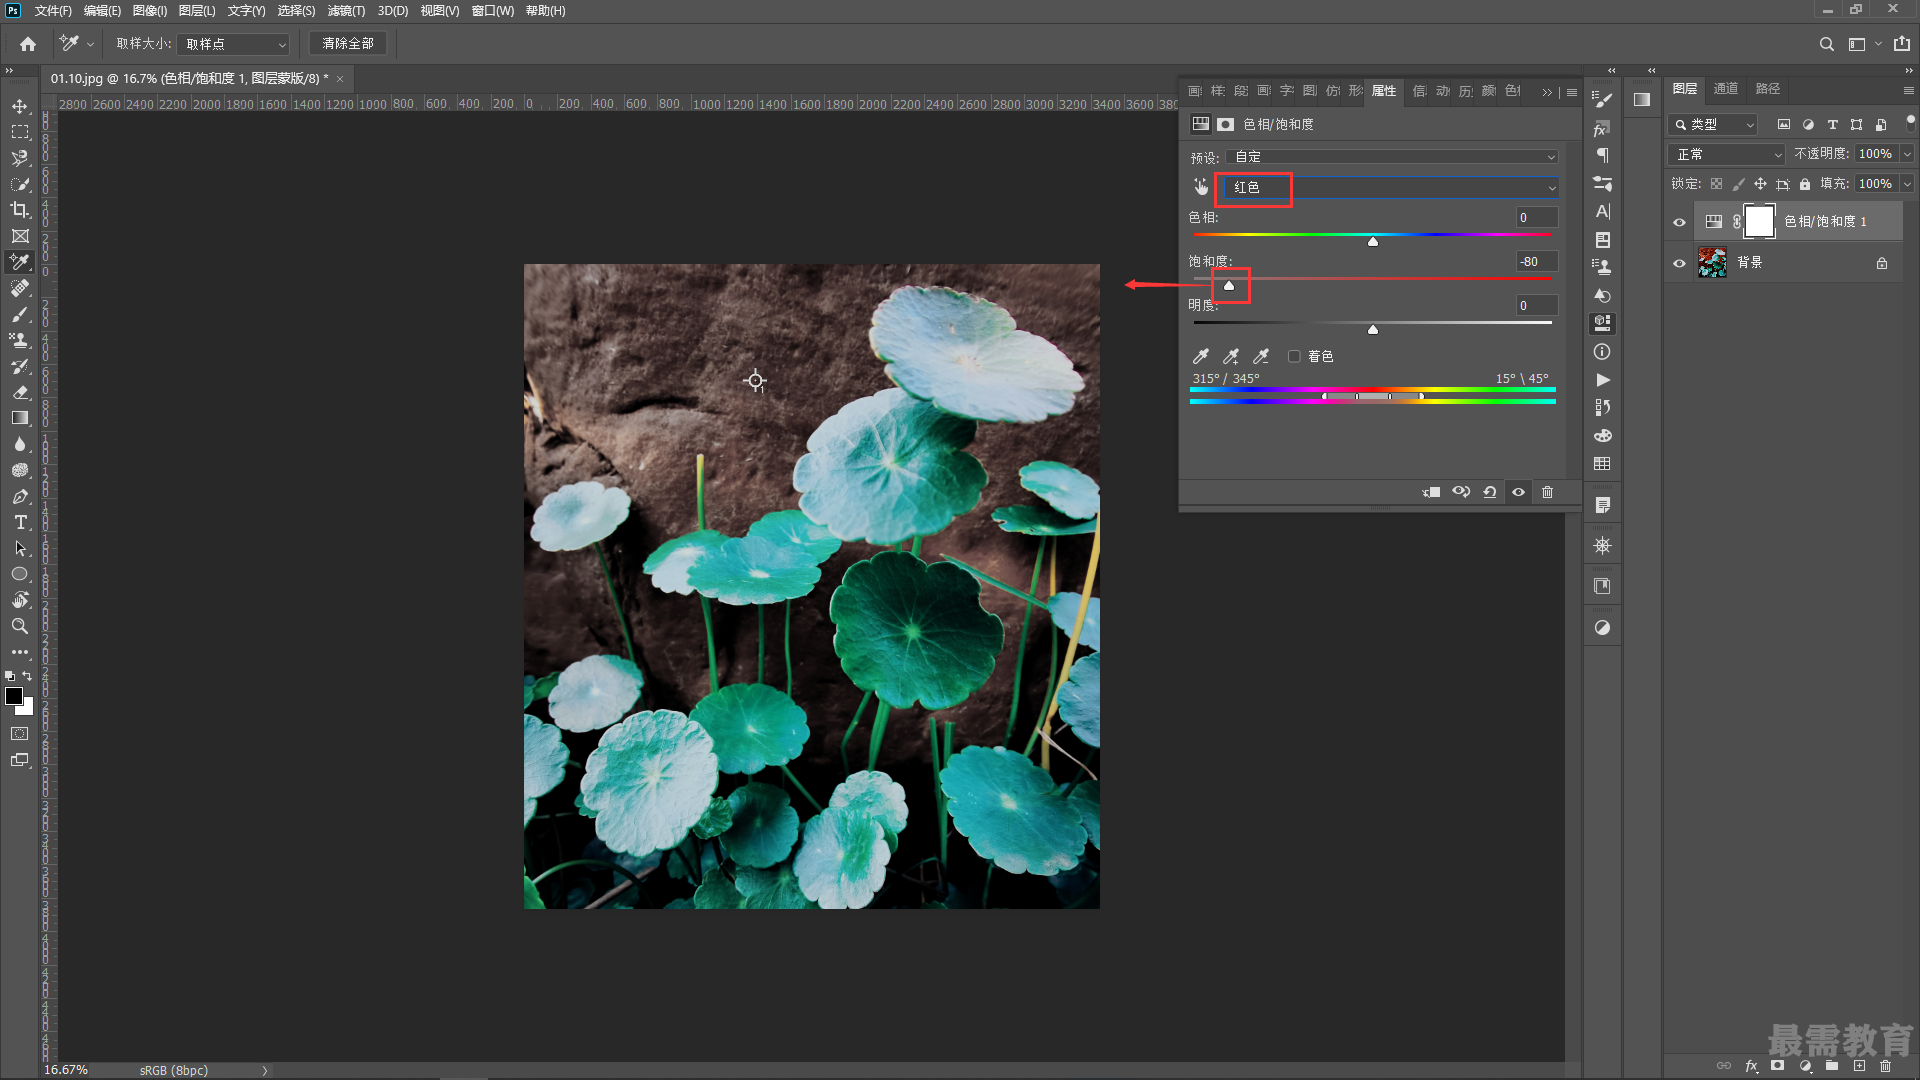Hide the 色相/饱和度 1 layer

pyautogui.click(x=1680, y=222)
